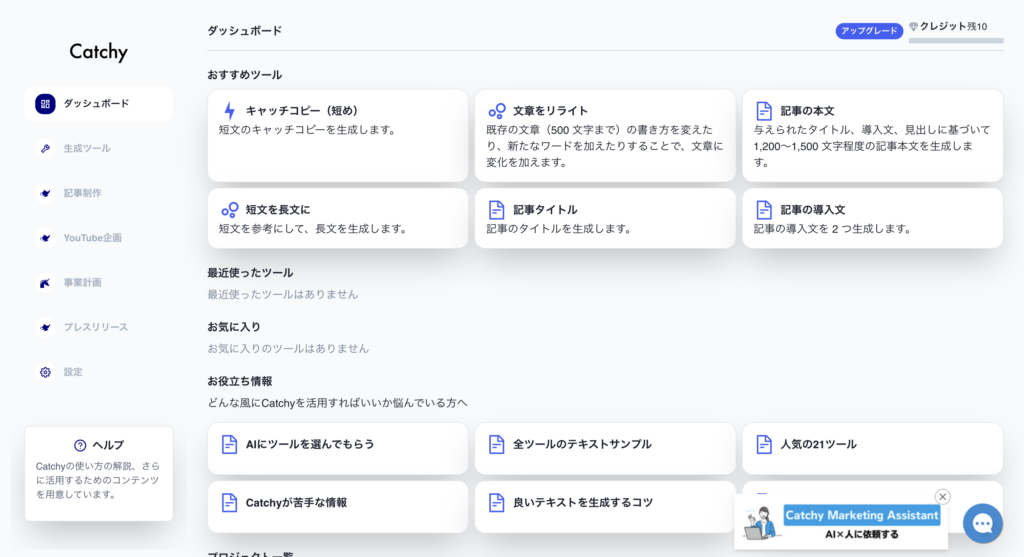This screenshot has height=557, width=1024.
Task: Click お気に入りのツールはありません text
Action: pyautogui.click(x=288, y=349)
